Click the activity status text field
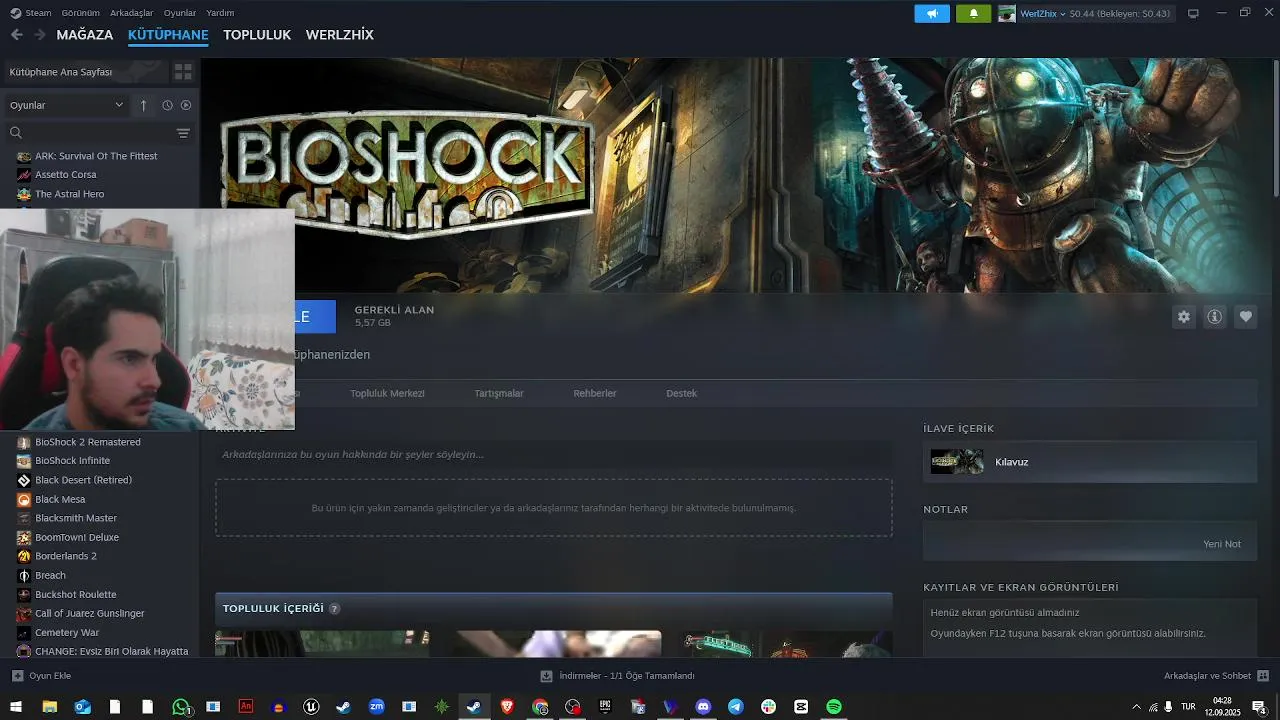 click(x=554, y=454)
